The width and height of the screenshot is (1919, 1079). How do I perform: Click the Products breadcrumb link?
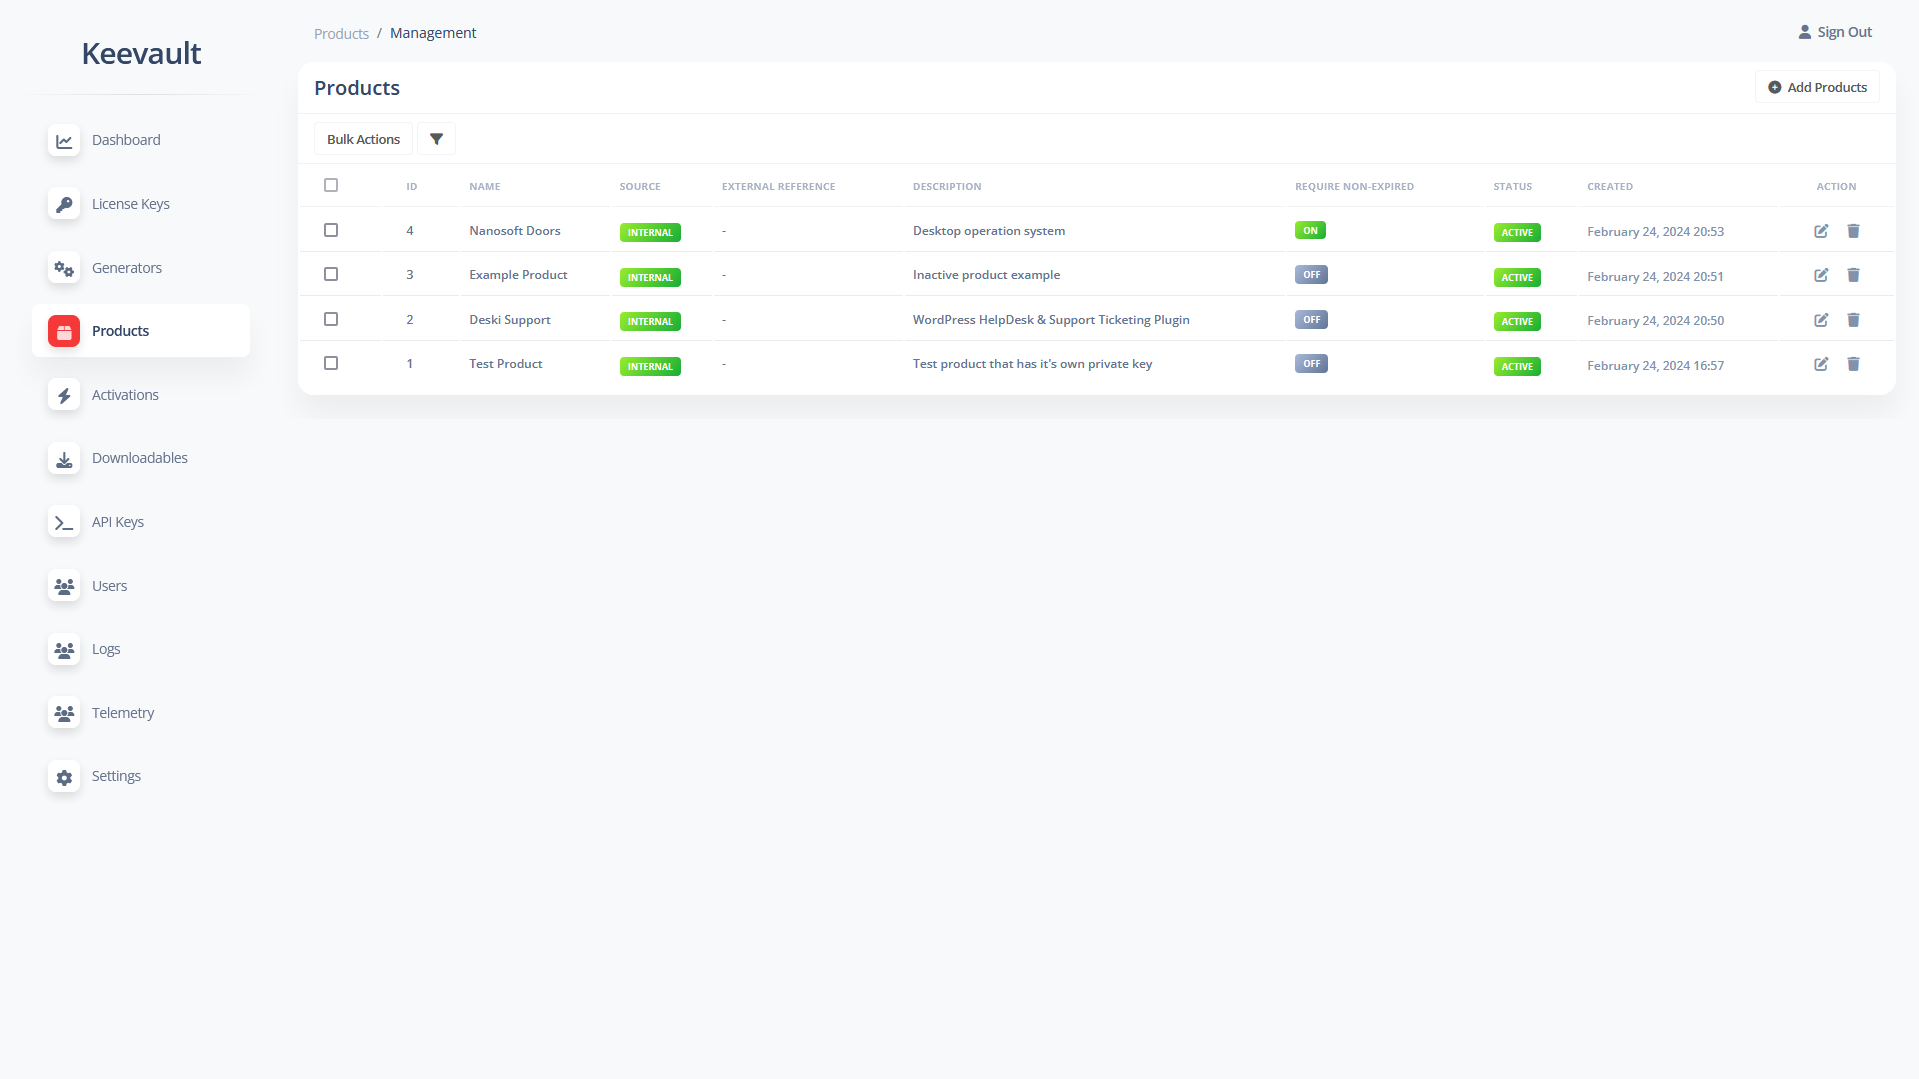point(341,33)
